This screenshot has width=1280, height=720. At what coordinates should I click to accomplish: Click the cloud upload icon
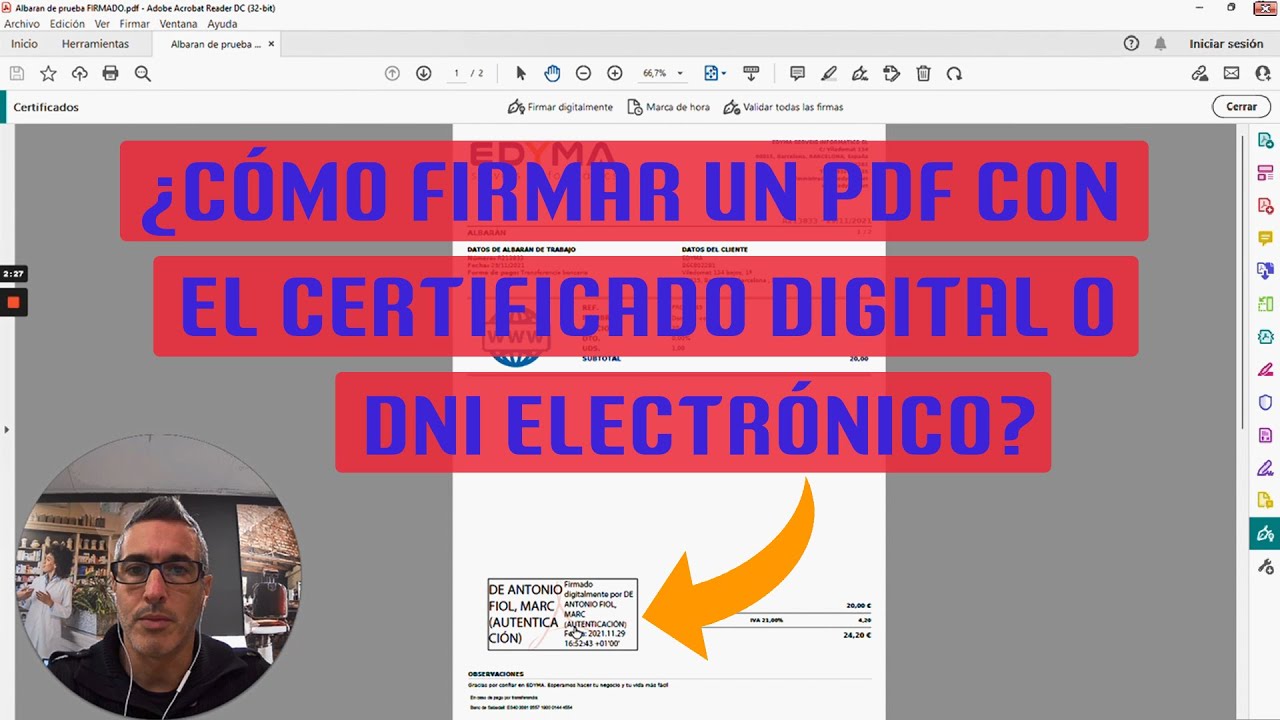tap(79, 73)
